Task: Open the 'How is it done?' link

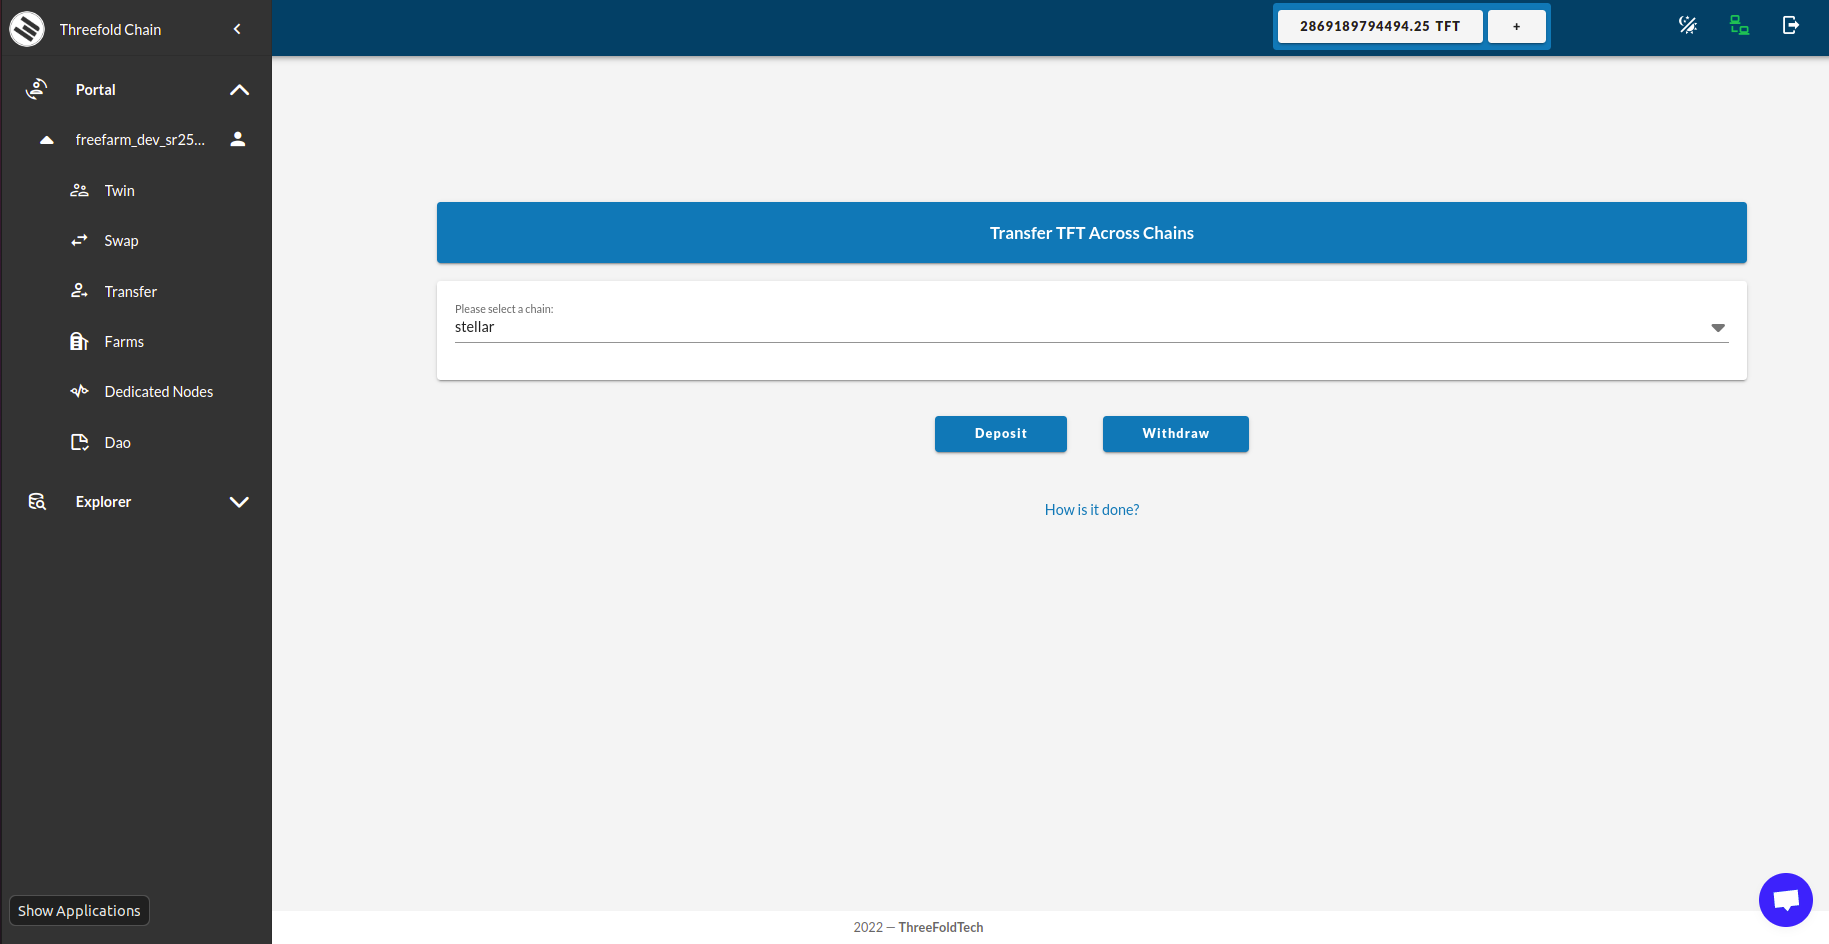Action: [1091, 510]
